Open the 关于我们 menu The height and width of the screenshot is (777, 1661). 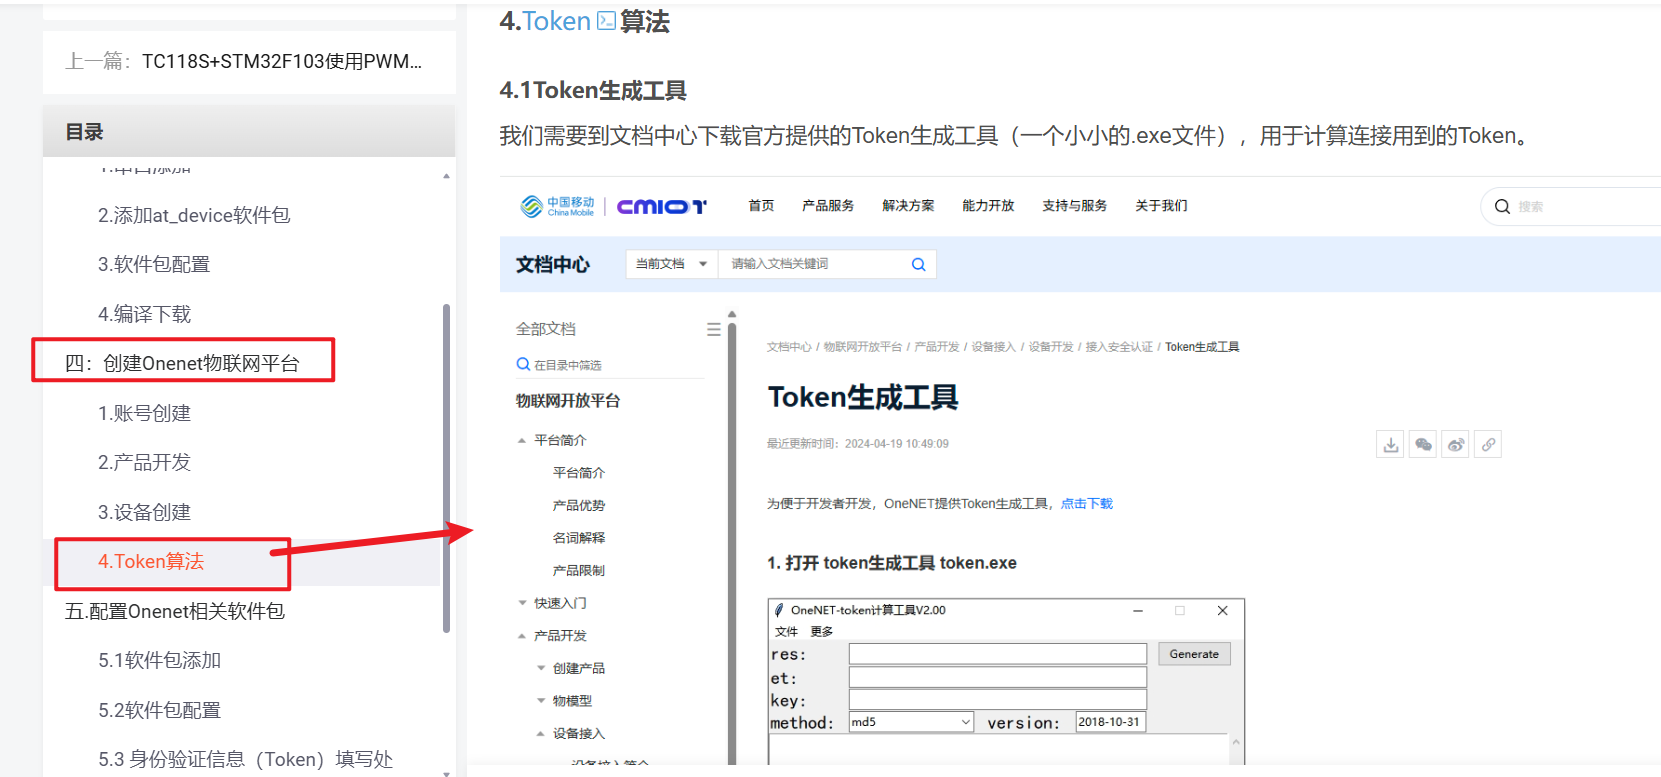tap(1161, 206)
